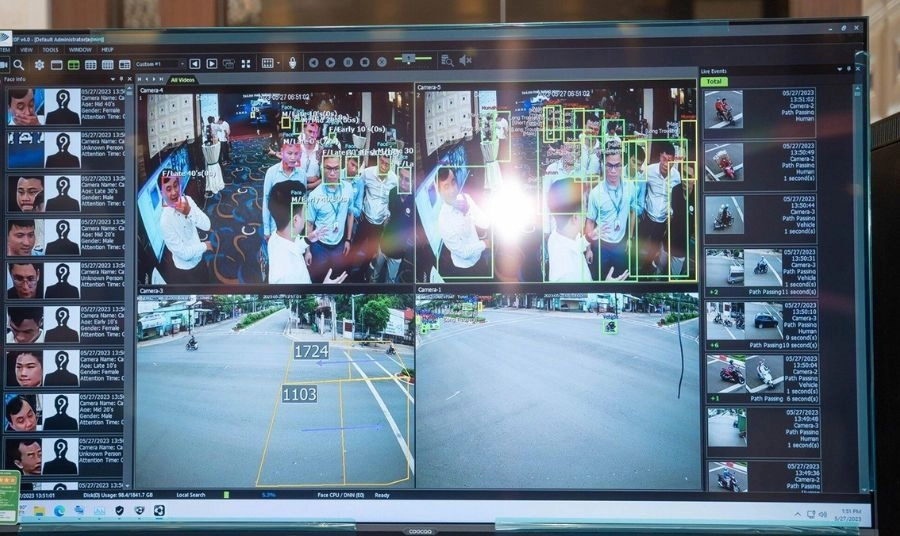The height and width of the screenshot is (536, 900).
Task: Open the 13:50:04 Camera-2 Vehicle event
Action: click(762, 378)
